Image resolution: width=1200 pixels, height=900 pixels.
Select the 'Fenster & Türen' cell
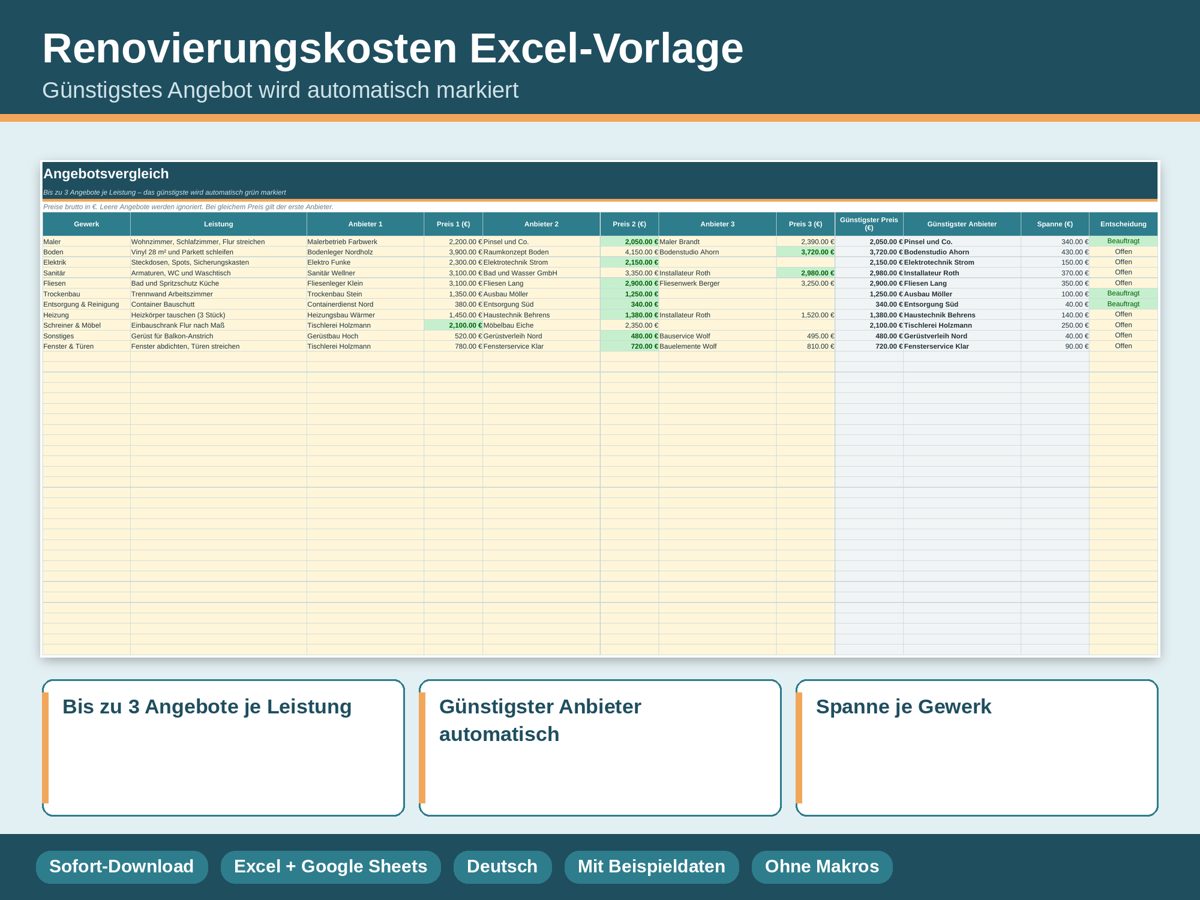tap(86, 347)
